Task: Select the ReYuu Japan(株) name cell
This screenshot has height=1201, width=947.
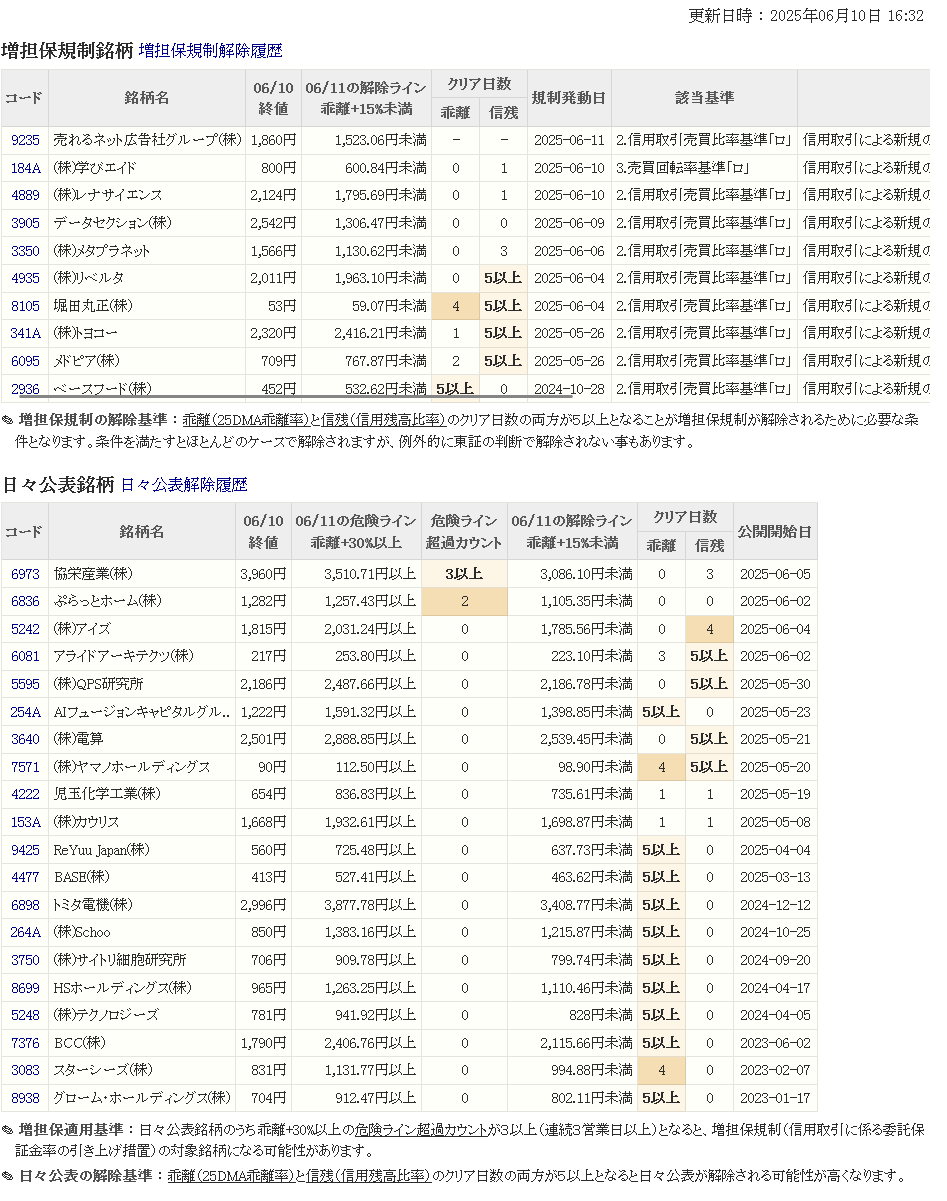Action: click(142, 850)
